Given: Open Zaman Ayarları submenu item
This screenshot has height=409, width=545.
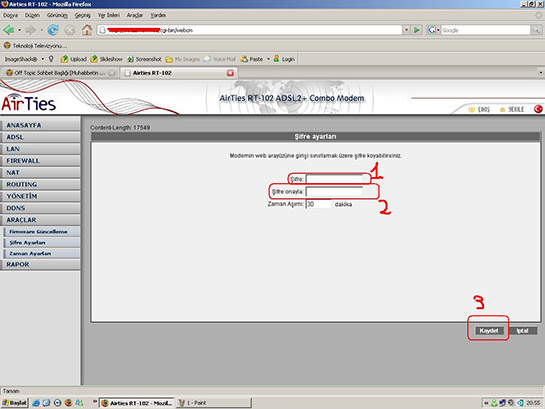Looking at the screenshot, I should point(42,253).
